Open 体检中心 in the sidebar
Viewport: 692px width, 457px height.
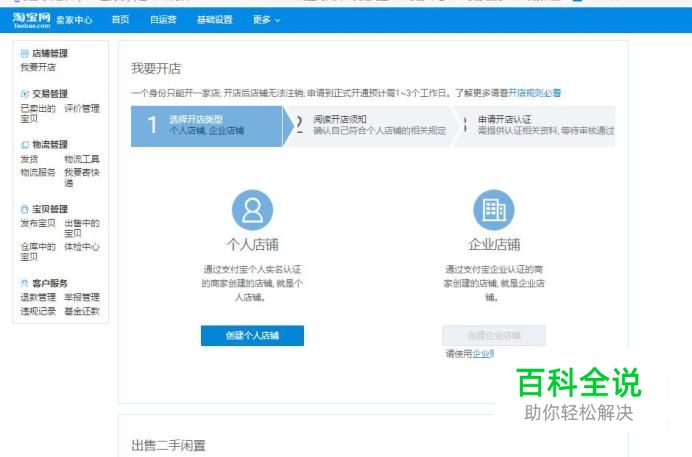pos(82,247)
